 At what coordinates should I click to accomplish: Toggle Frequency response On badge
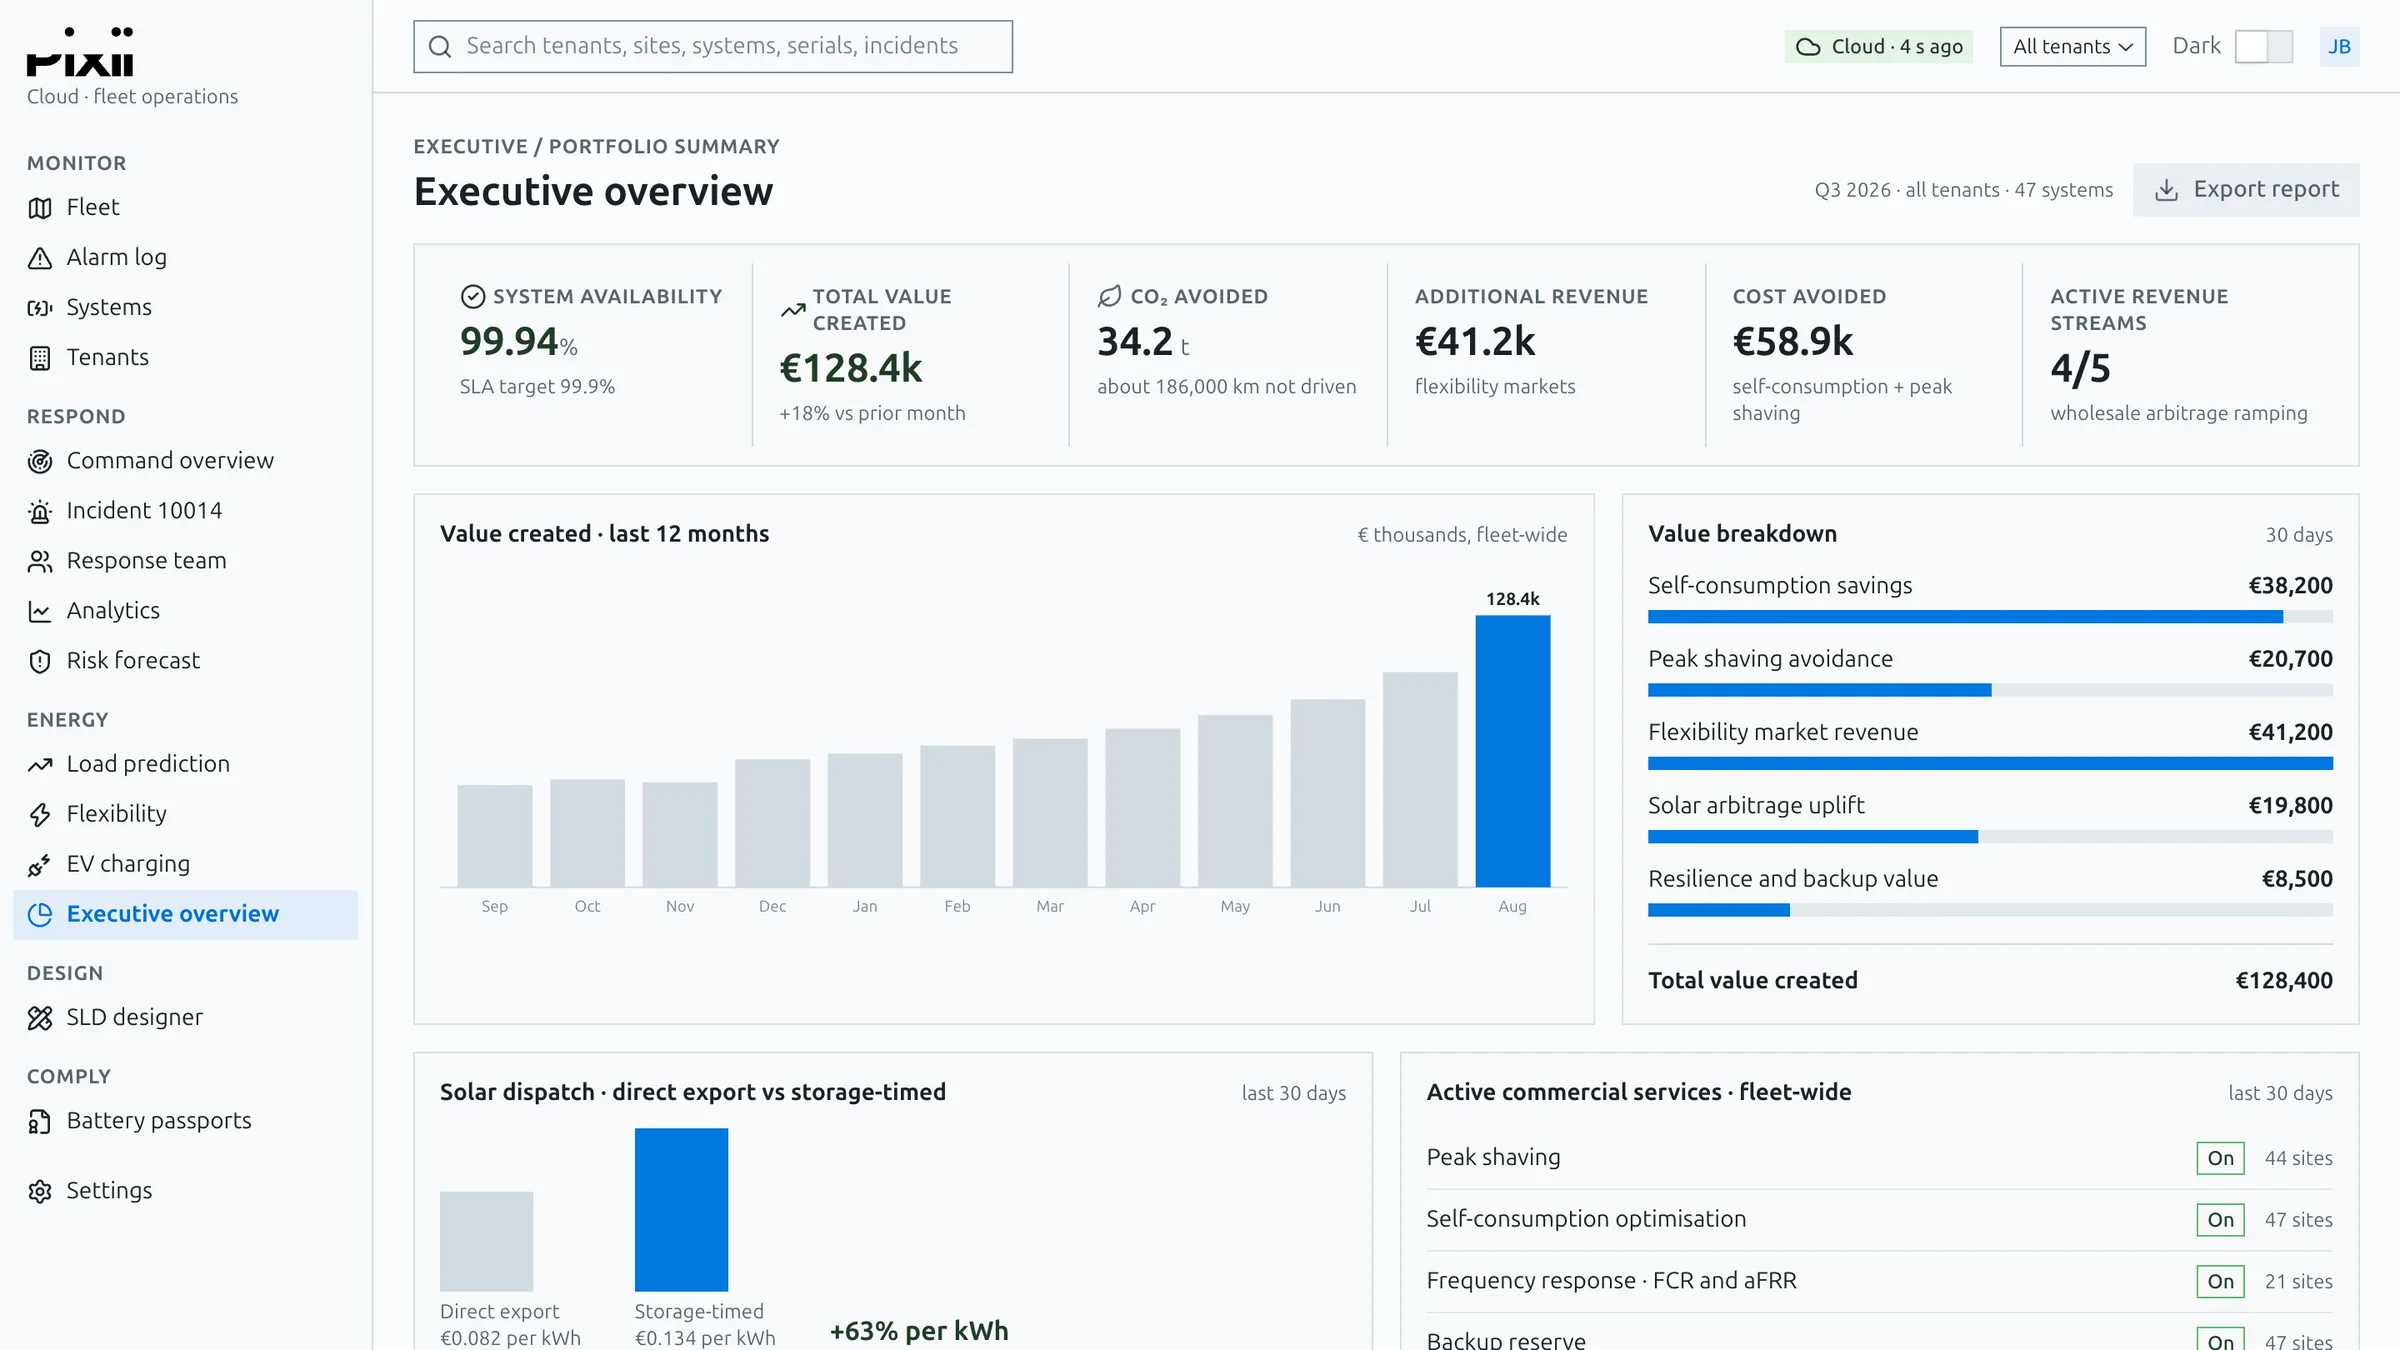coord(2220,1282)
